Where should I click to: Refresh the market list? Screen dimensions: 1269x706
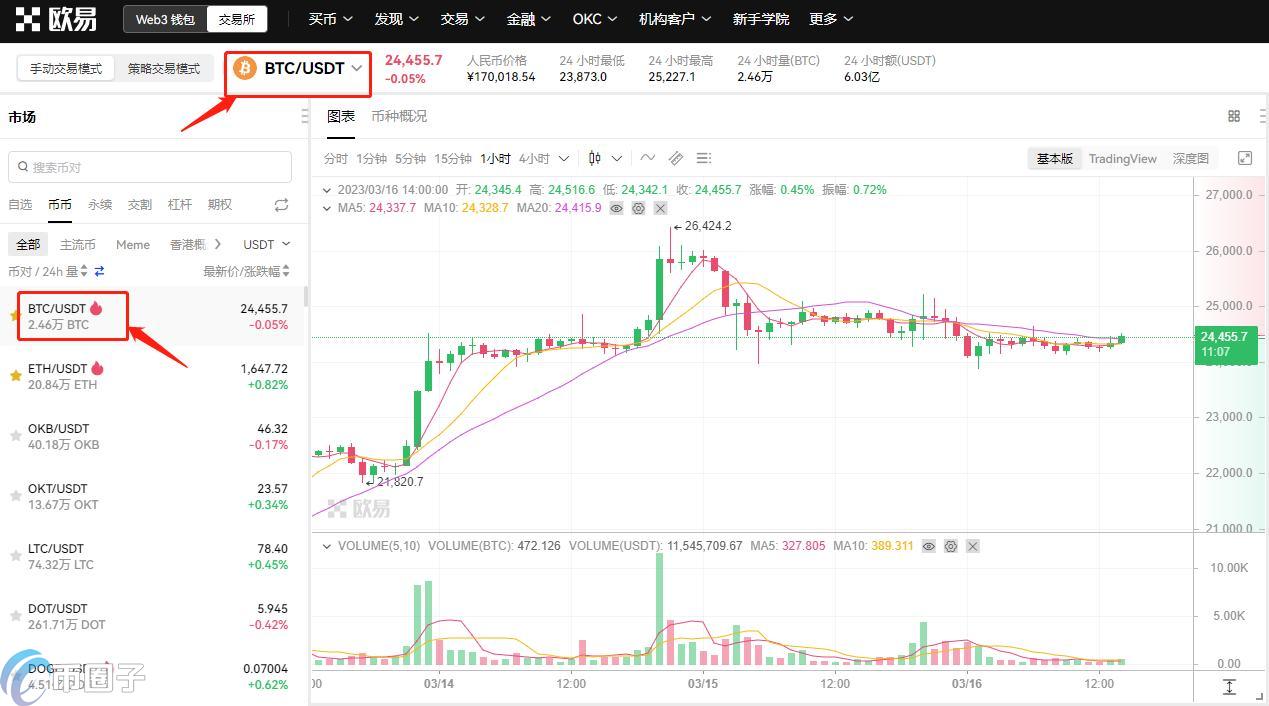281,205
